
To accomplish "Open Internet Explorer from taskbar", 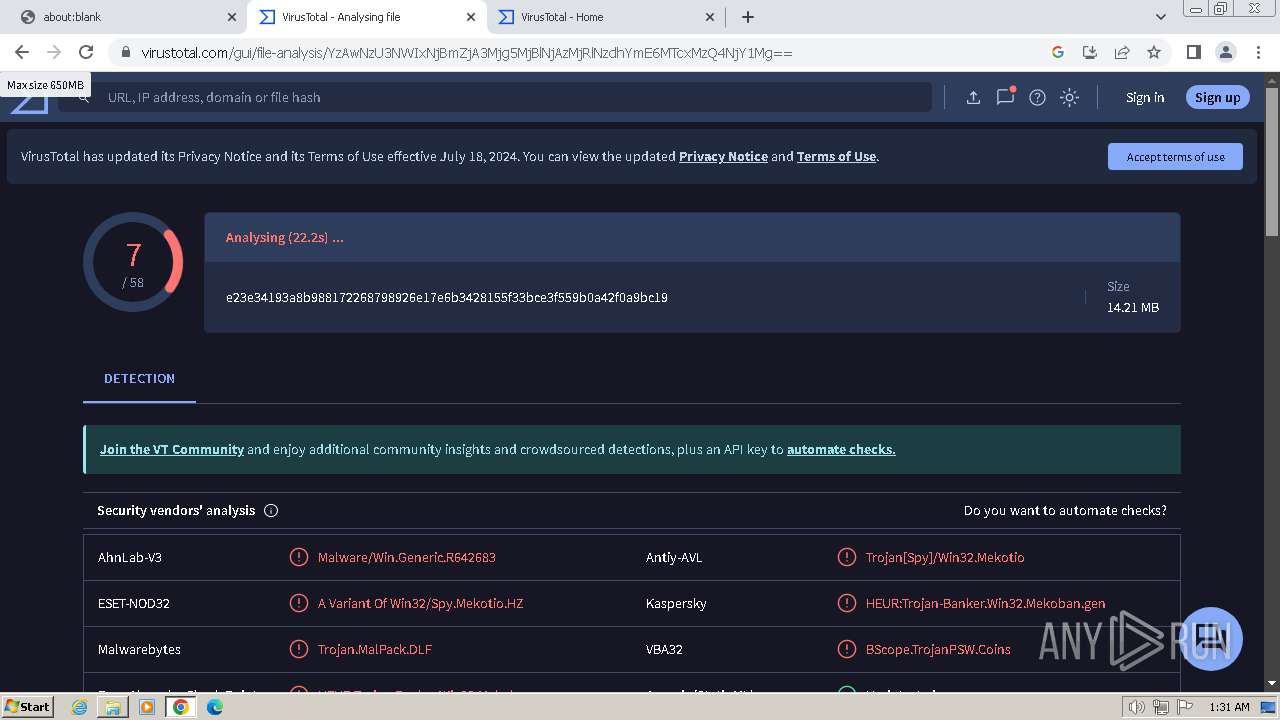I will (x=80, y=707).
